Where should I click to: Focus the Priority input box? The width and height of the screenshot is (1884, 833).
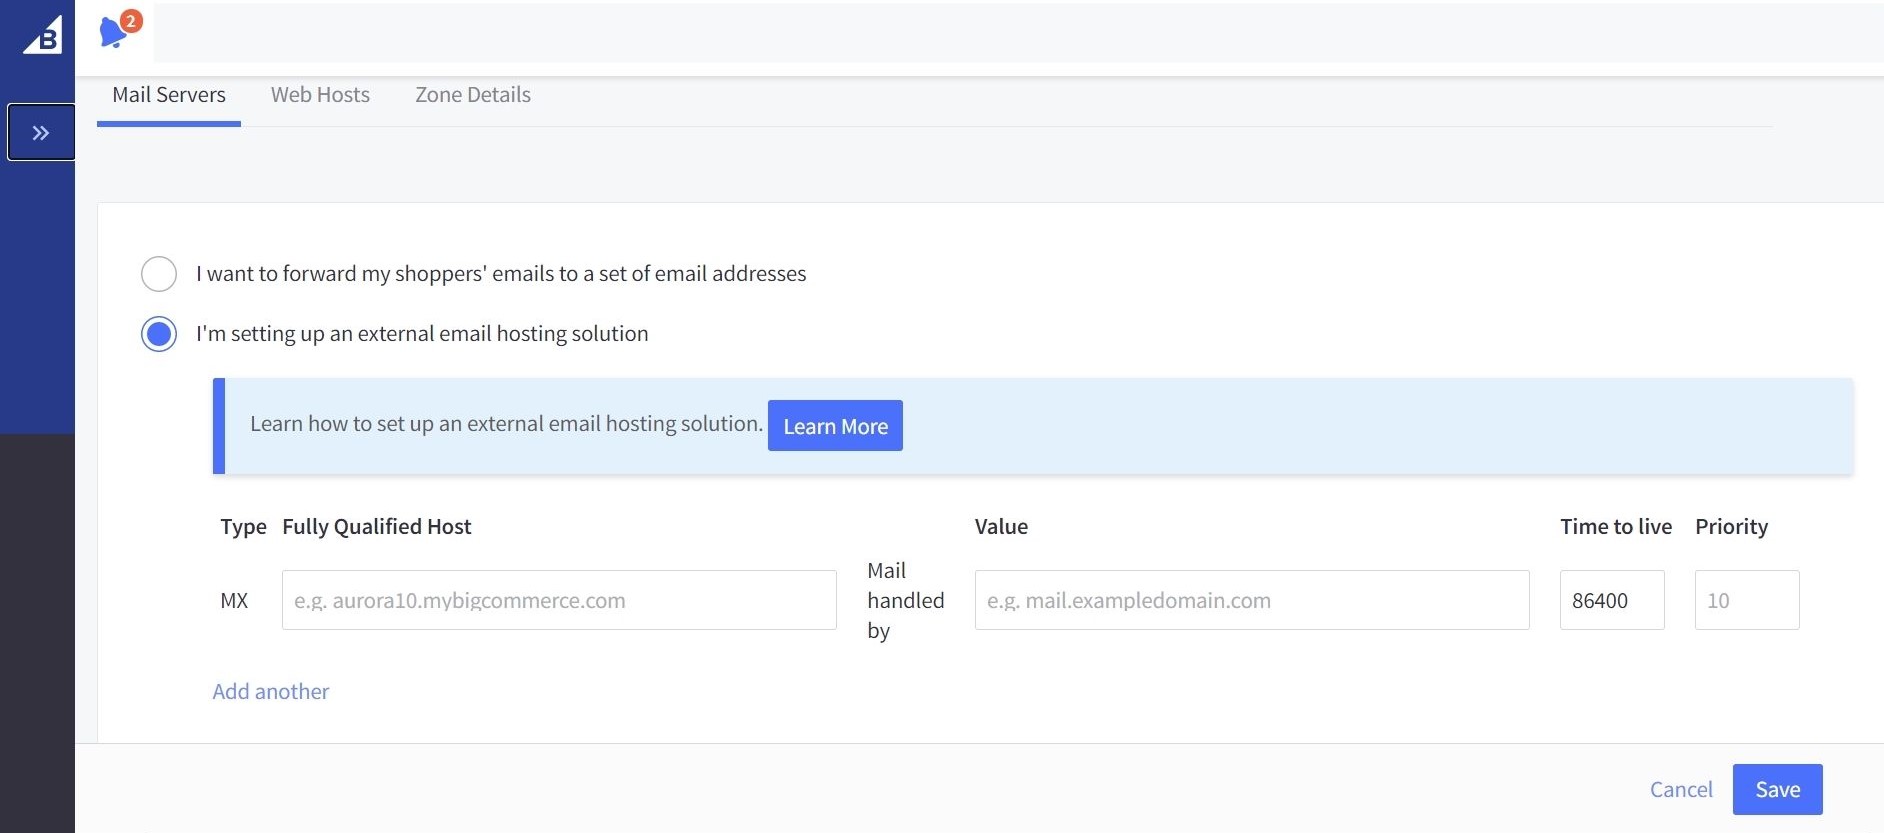[x=1746, y=600]
